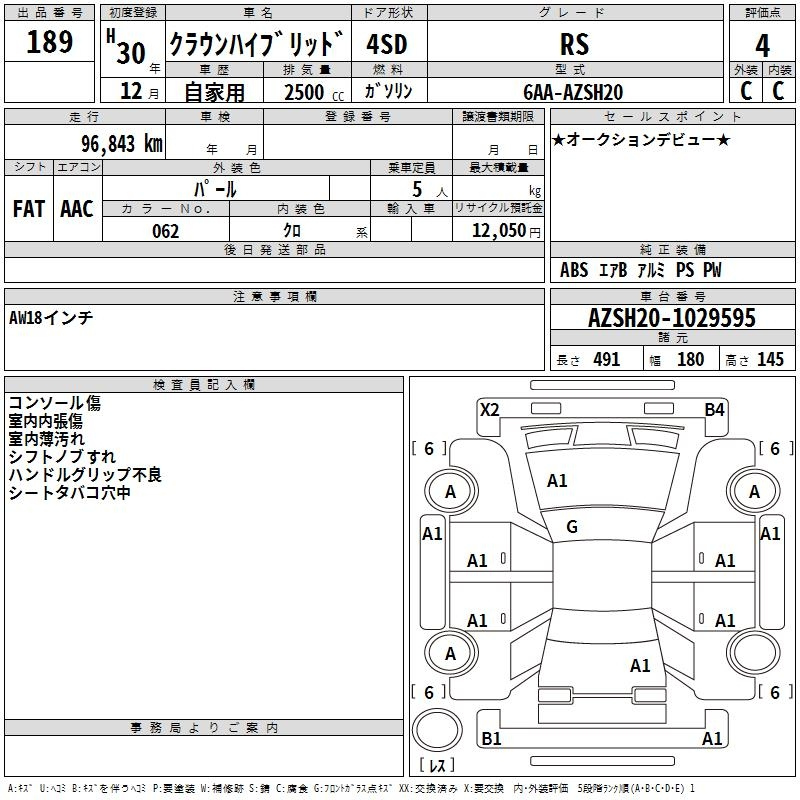Select the model code 6AA-AZSH20
800x800 pixels.
pos(573,92)
